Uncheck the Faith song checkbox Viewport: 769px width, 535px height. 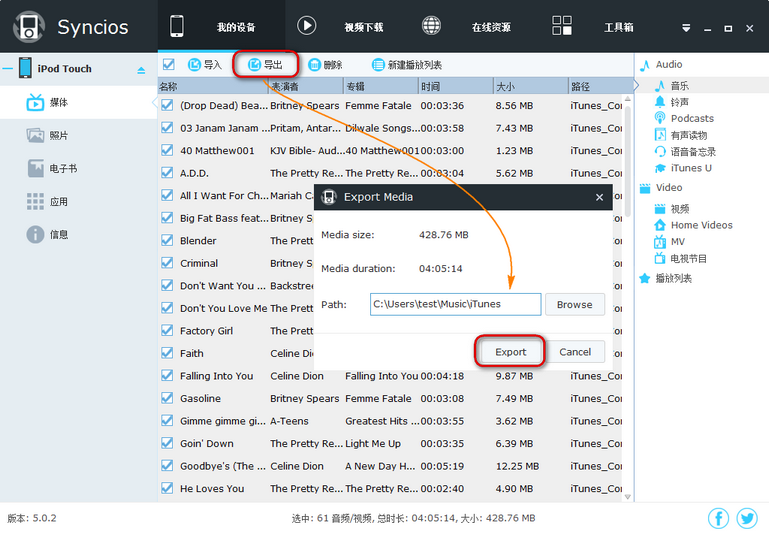click(x=167, y=353)
